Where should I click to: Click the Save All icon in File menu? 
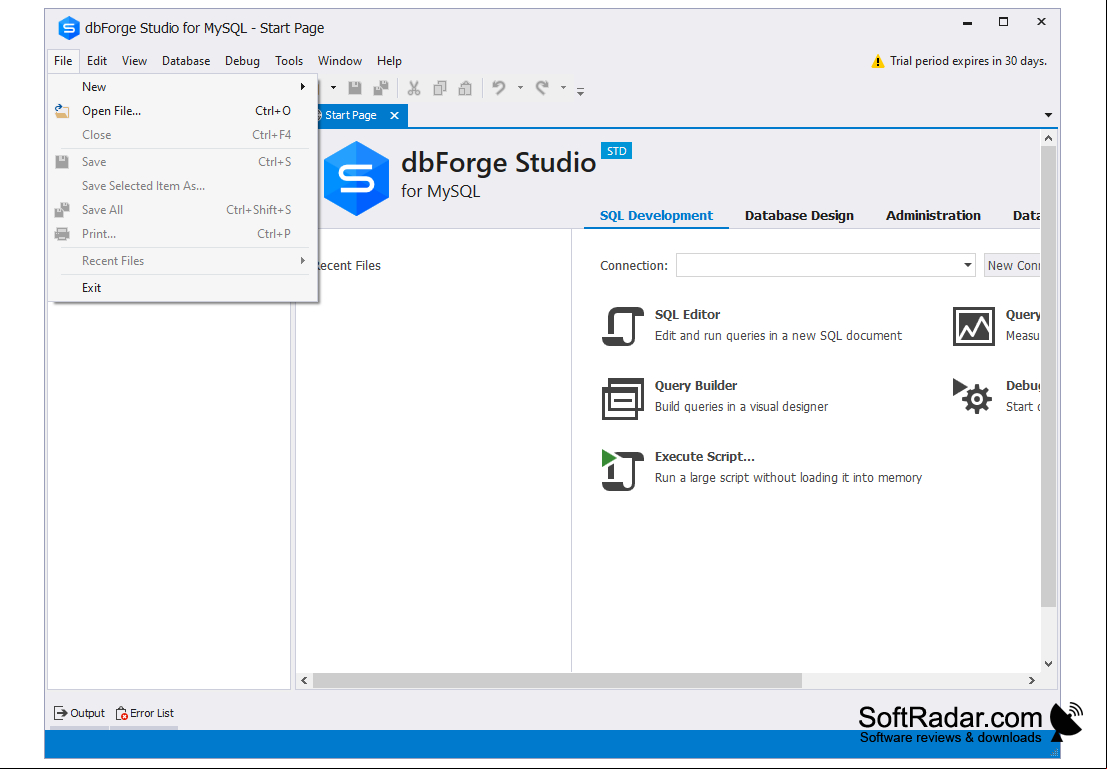tap(62, 210)
